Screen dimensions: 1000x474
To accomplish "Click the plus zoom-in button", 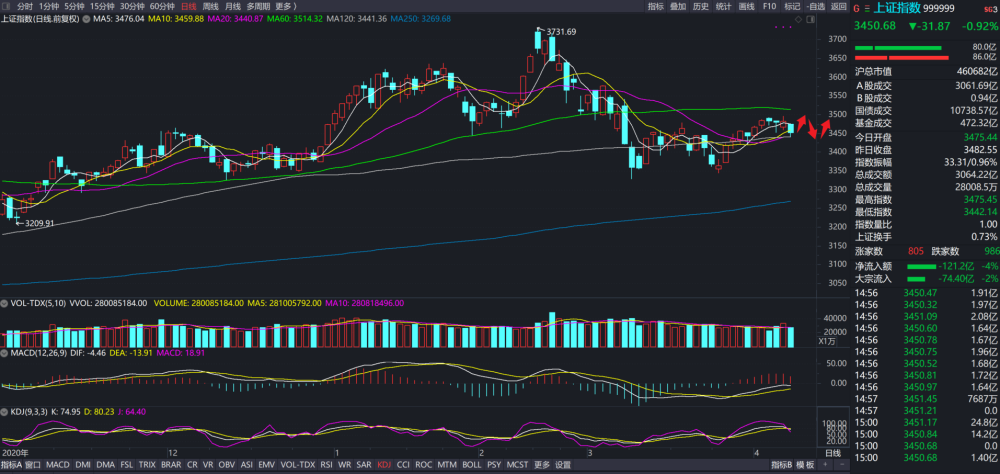I will (825, 465).
